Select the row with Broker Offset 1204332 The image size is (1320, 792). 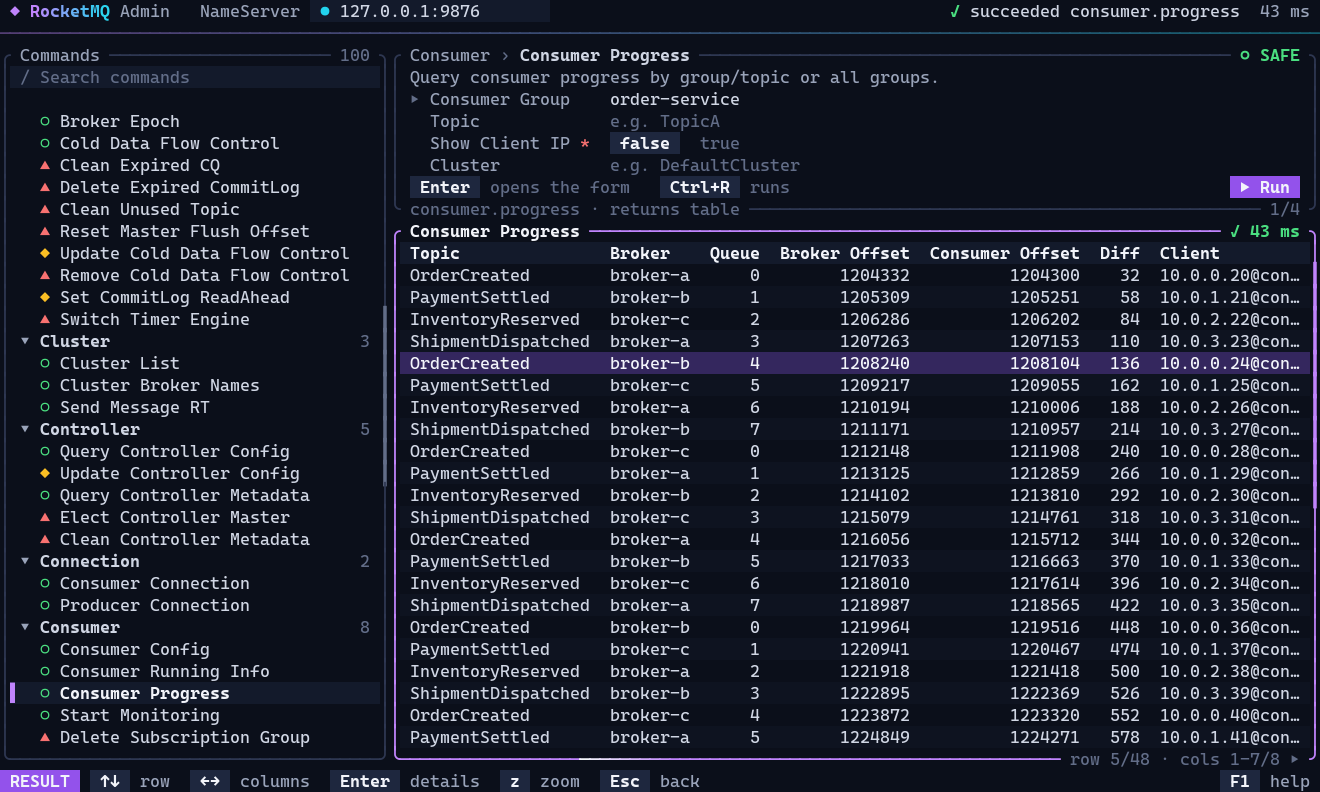click(x=855, y=276)
